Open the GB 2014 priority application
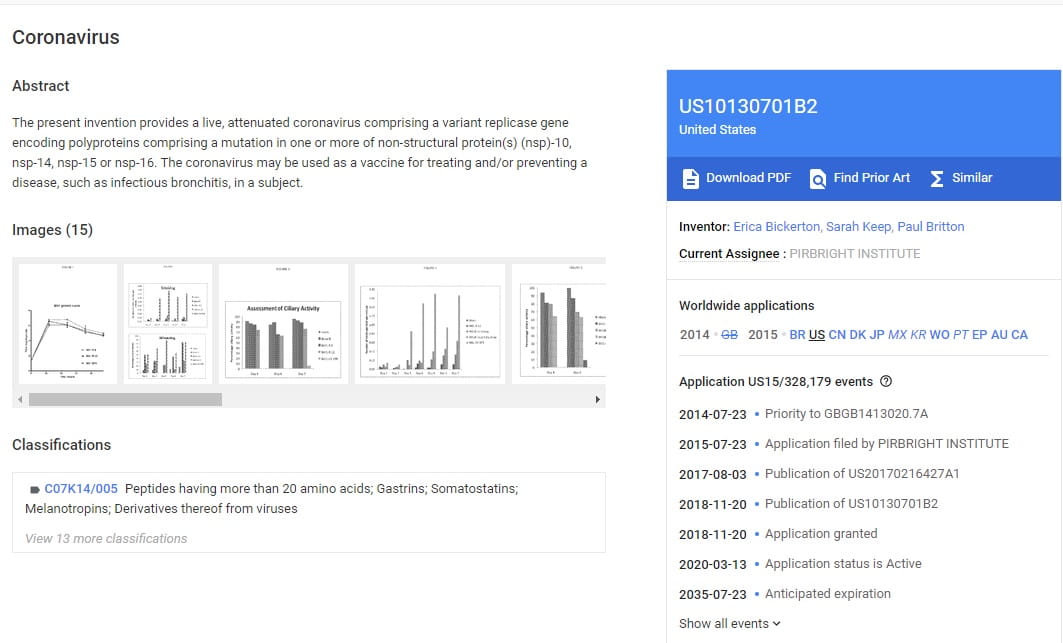The height and width of the screenshot is (643, 1063). pos(729,335)
